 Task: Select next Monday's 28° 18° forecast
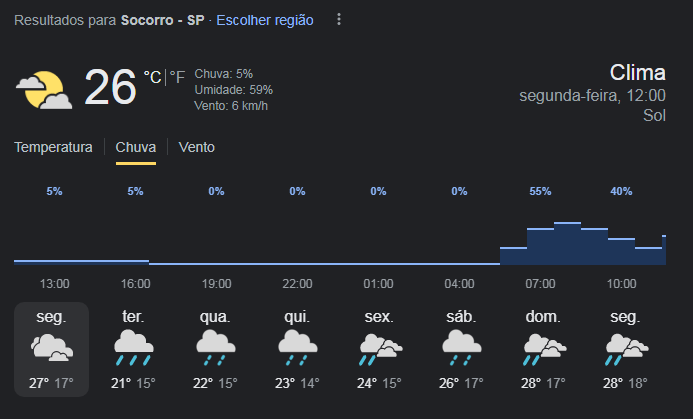pos(625,349)
